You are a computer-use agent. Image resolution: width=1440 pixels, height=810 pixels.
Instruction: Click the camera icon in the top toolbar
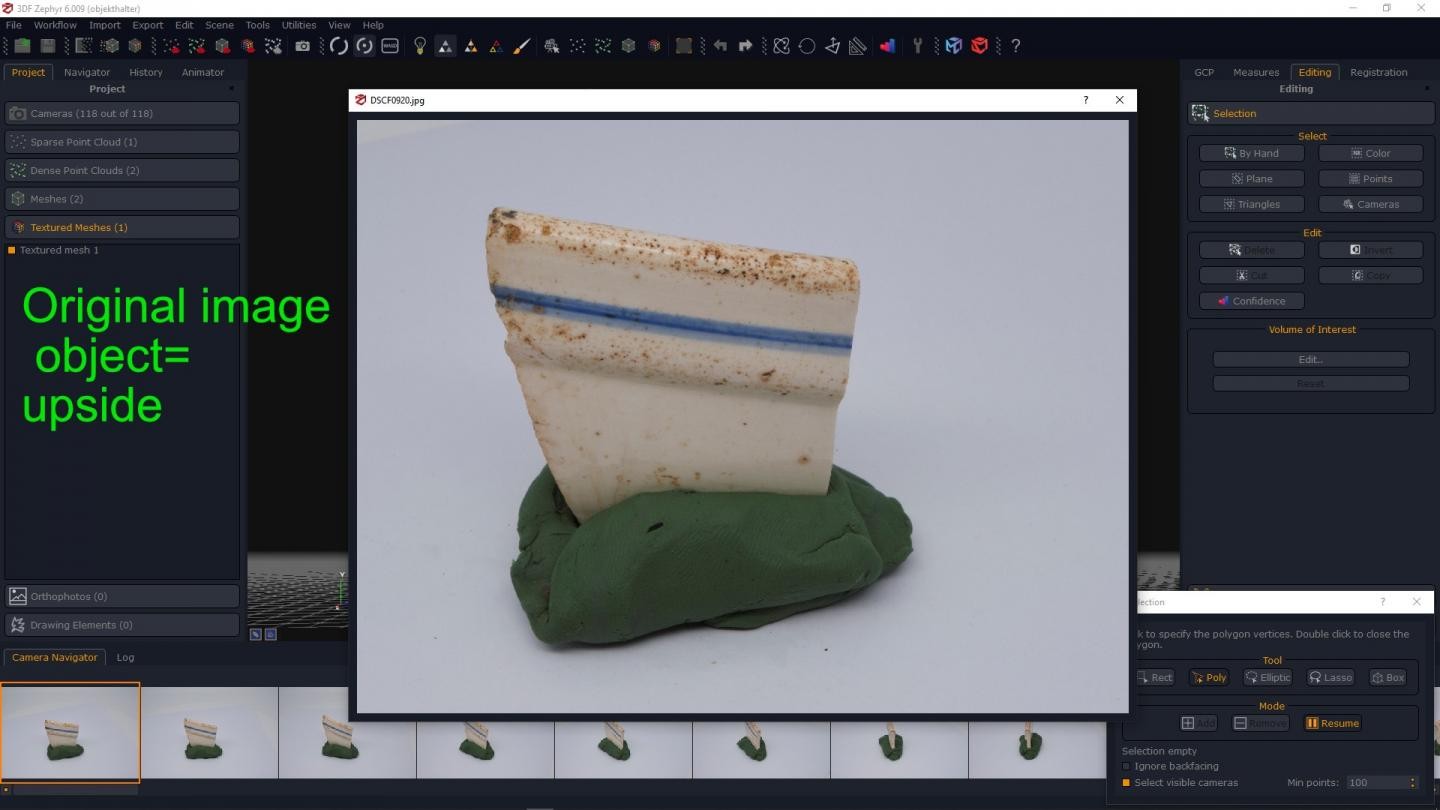[x=302, y=46]
